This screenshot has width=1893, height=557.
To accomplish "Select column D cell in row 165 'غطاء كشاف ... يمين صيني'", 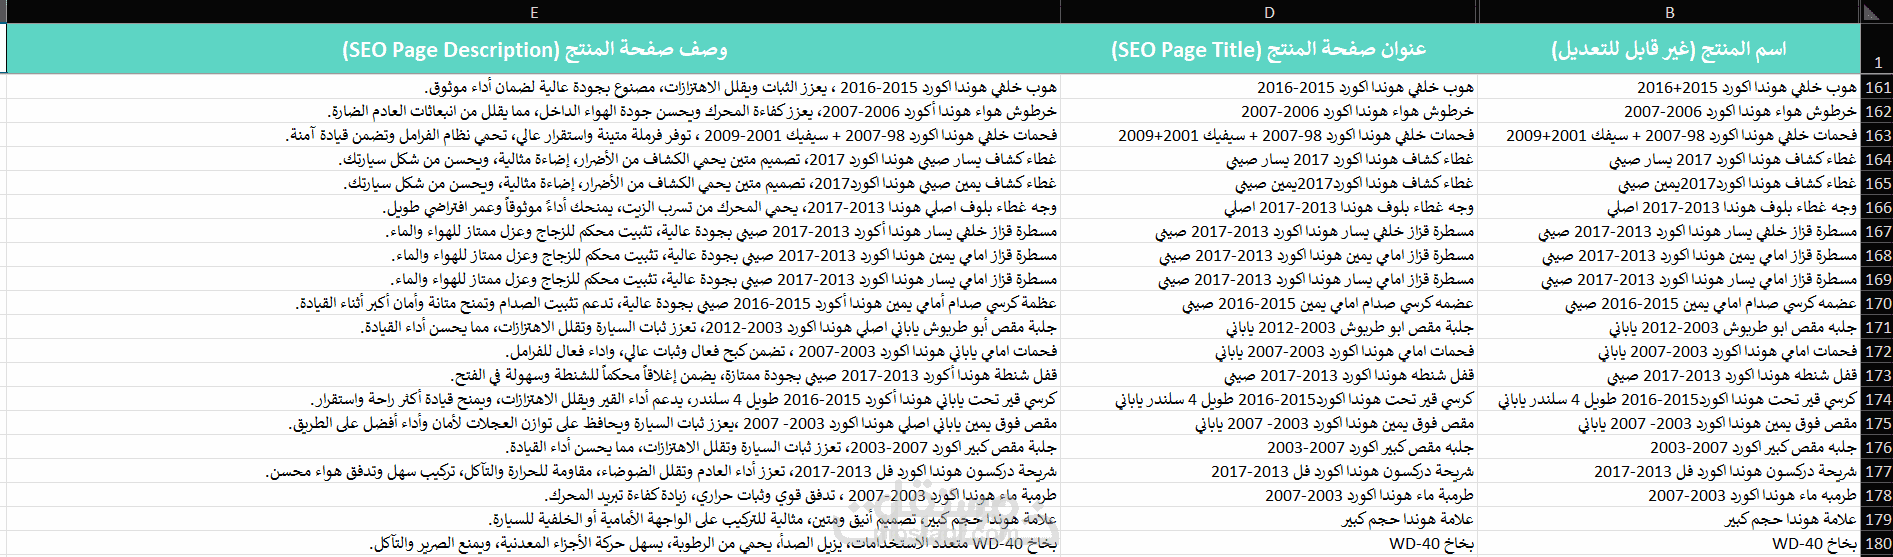I will (x=1269, y=183).
